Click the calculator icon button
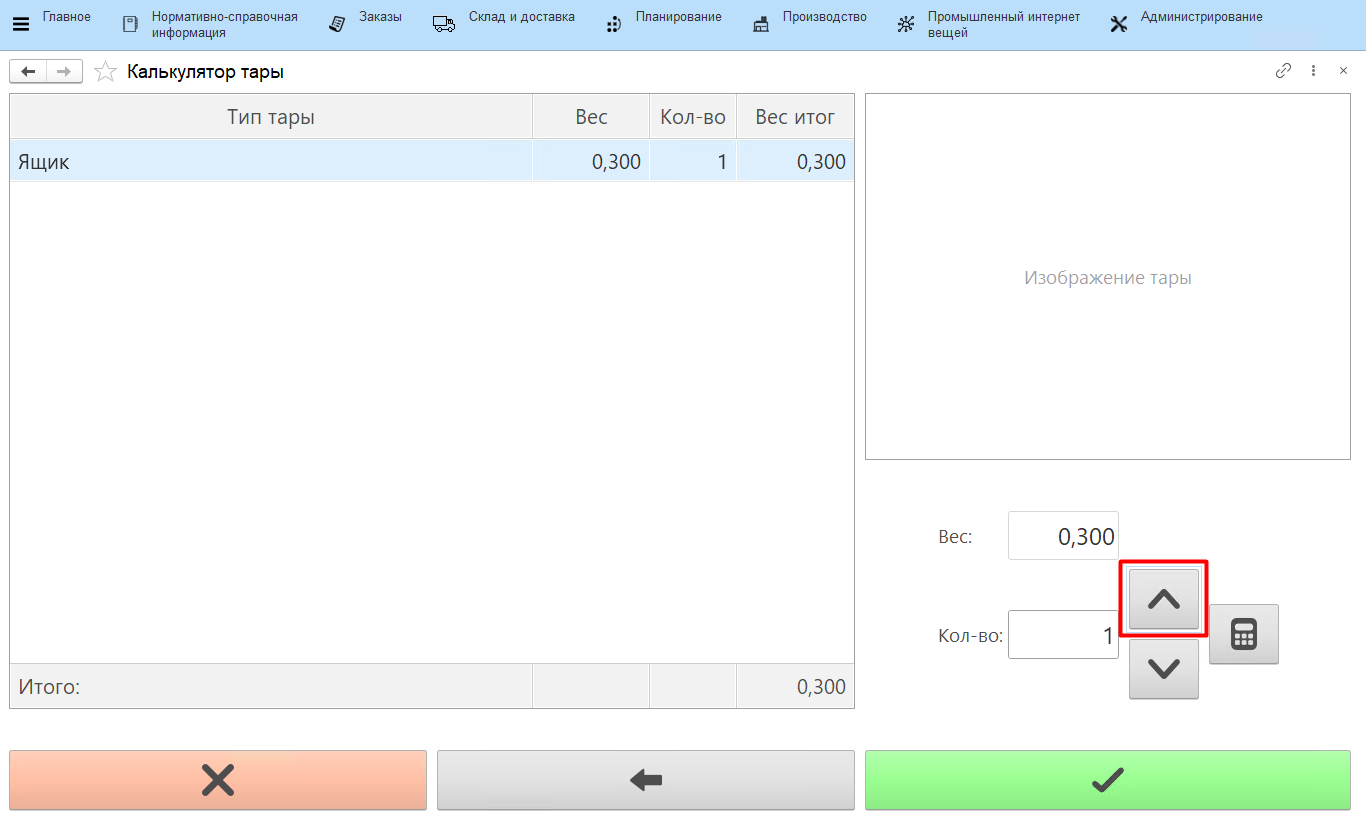The height and width of the screenshot is (816, 1366). [1243, 634]
